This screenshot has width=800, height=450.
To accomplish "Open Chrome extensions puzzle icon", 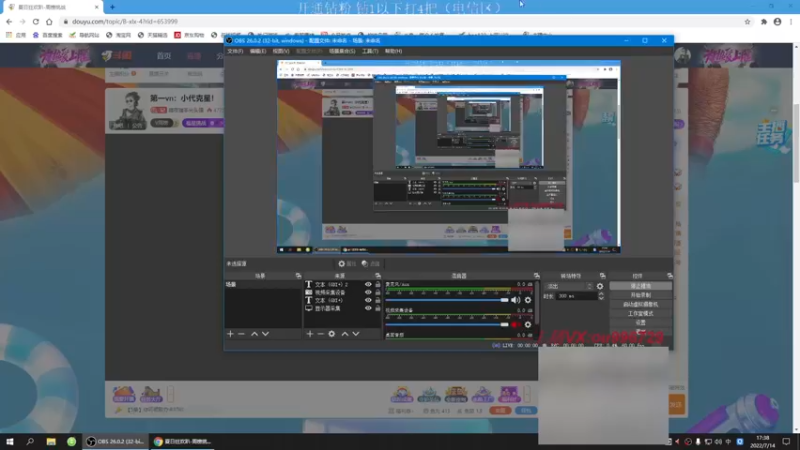I will point(764,21).
